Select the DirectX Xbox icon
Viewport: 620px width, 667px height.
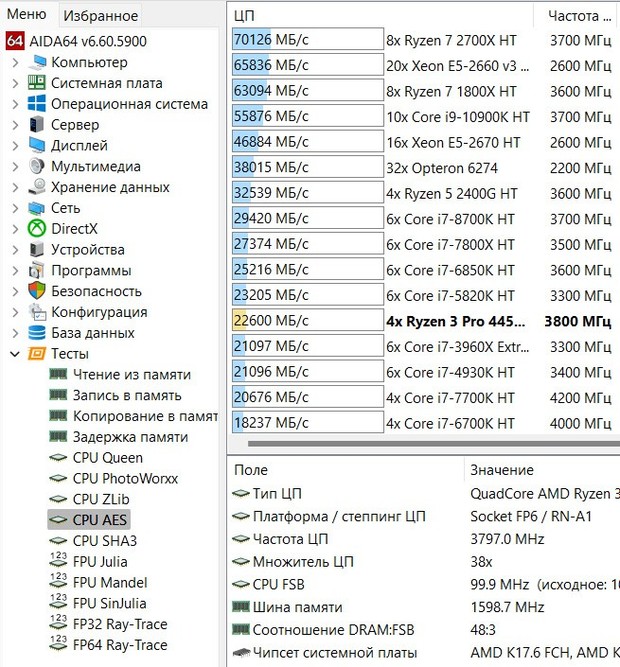37,229
